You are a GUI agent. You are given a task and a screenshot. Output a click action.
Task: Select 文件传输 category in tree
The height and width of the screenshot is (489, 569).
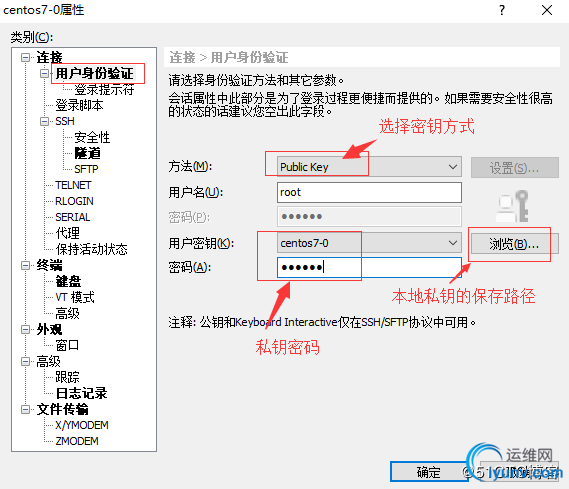point(62,409)
